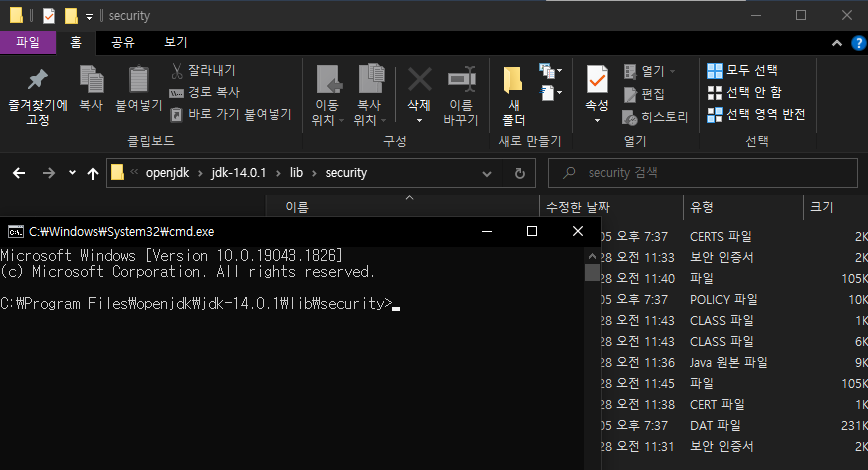Sort by 수정한 날짜 column header
The image size is (868, 470).
pos(611,206)
